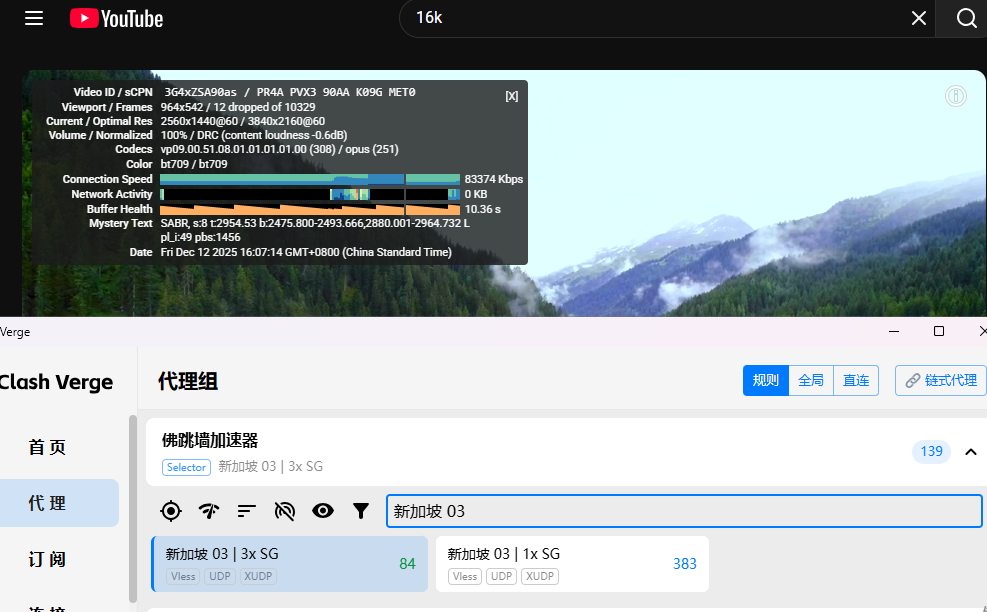Viewport: 987px width, 612px height.
Task: Collapse the 佛跳墙加速器 proxy group
Action: coord(971,452)
